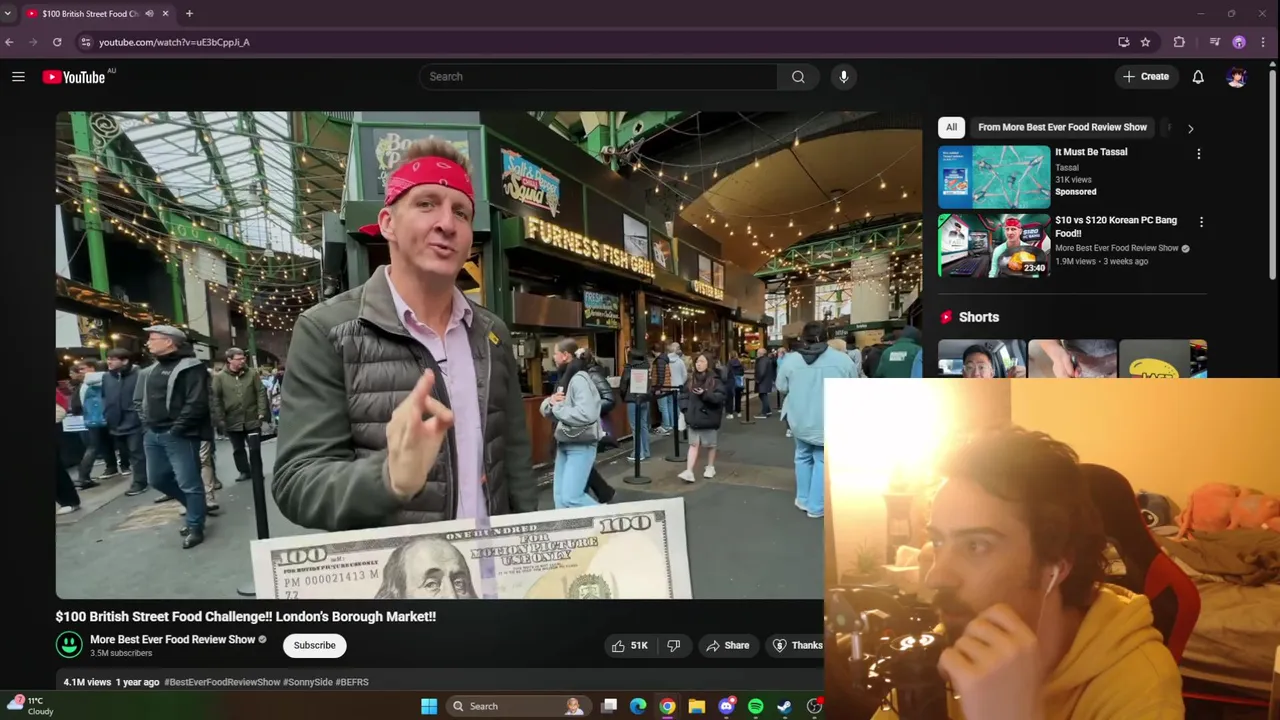Open Spotify from the taskbar
Screen dimensions: 1280x720
(x=755, y=706)
